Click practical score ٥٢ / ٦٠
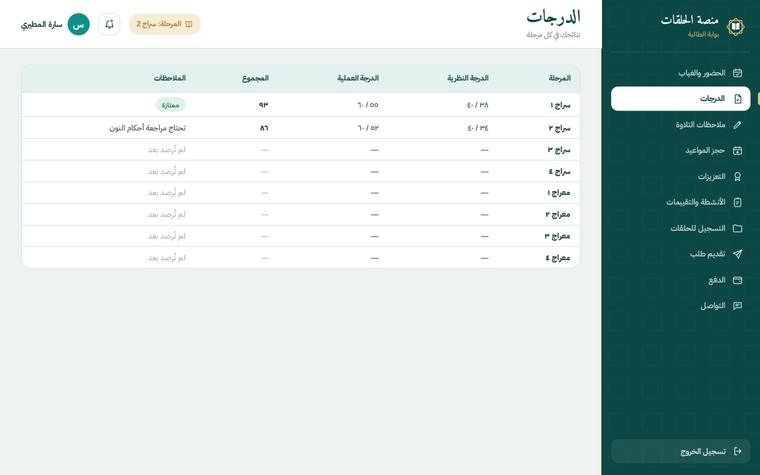 (x=368, y=128)
